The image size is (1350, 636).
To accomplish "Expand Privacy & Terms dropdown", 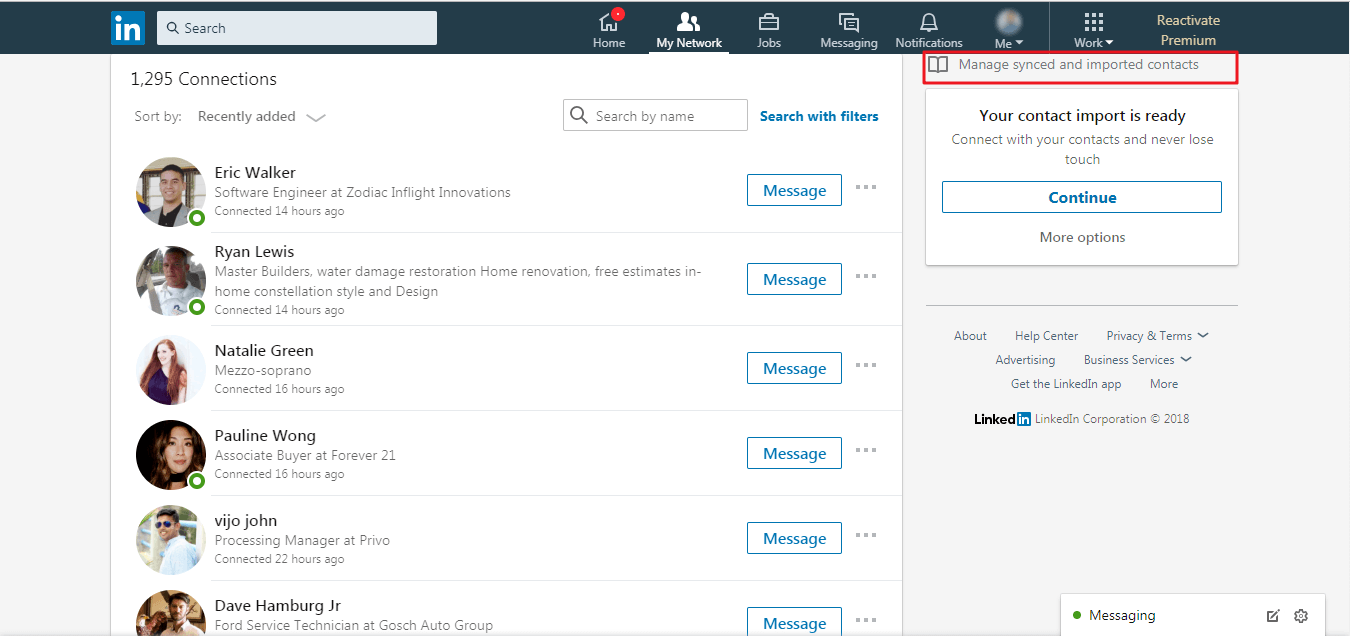I will tap(1157, 336).
